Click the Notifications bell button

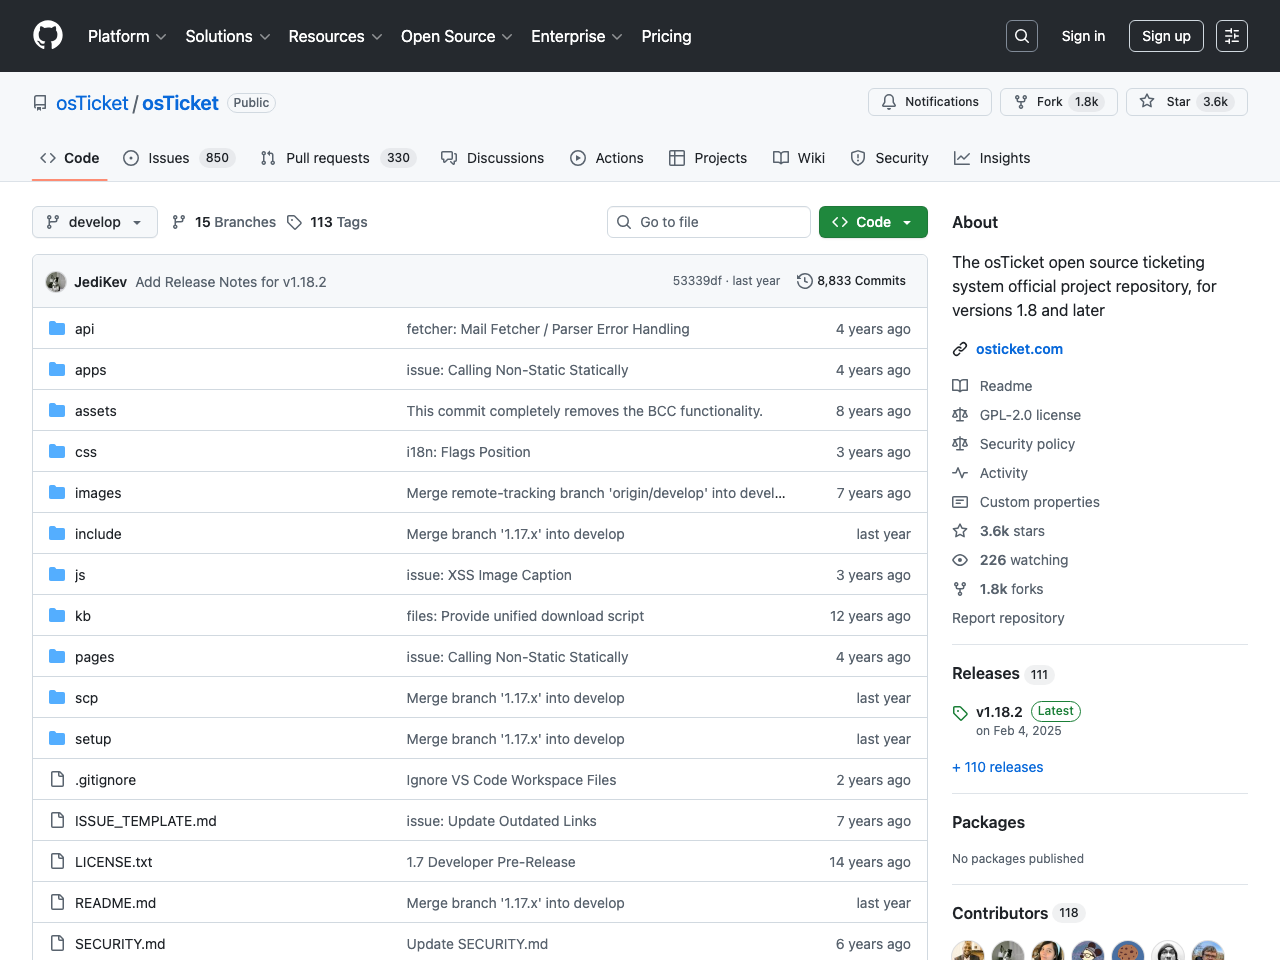tap(930, 102)
